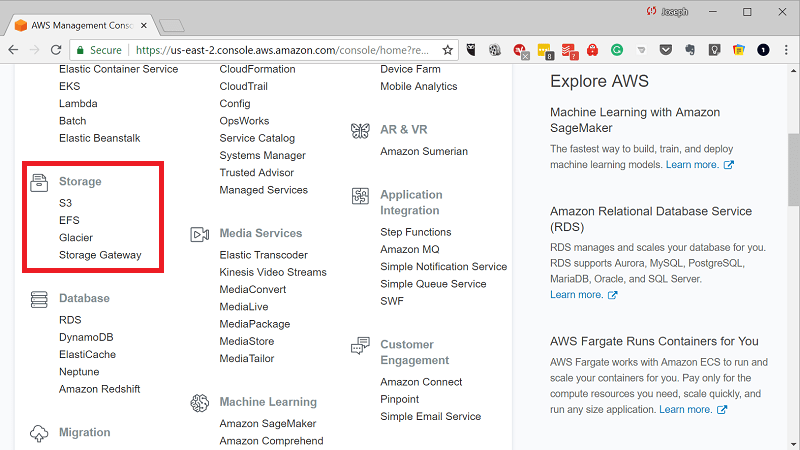Open Simple Notification Service
Image resolution: width=800 pixels, height=450 pixels.
(x=443, y=267)
